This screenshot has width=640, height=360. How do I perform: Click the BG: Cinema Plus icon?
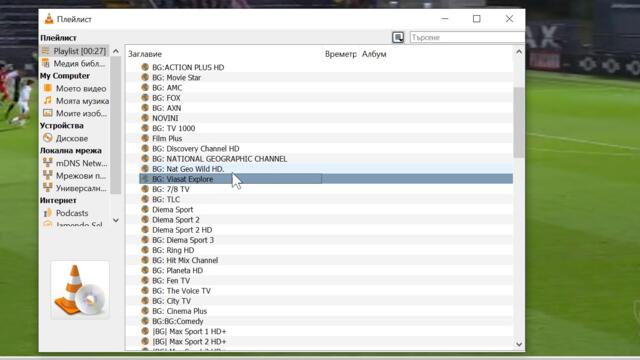[145, 311]
